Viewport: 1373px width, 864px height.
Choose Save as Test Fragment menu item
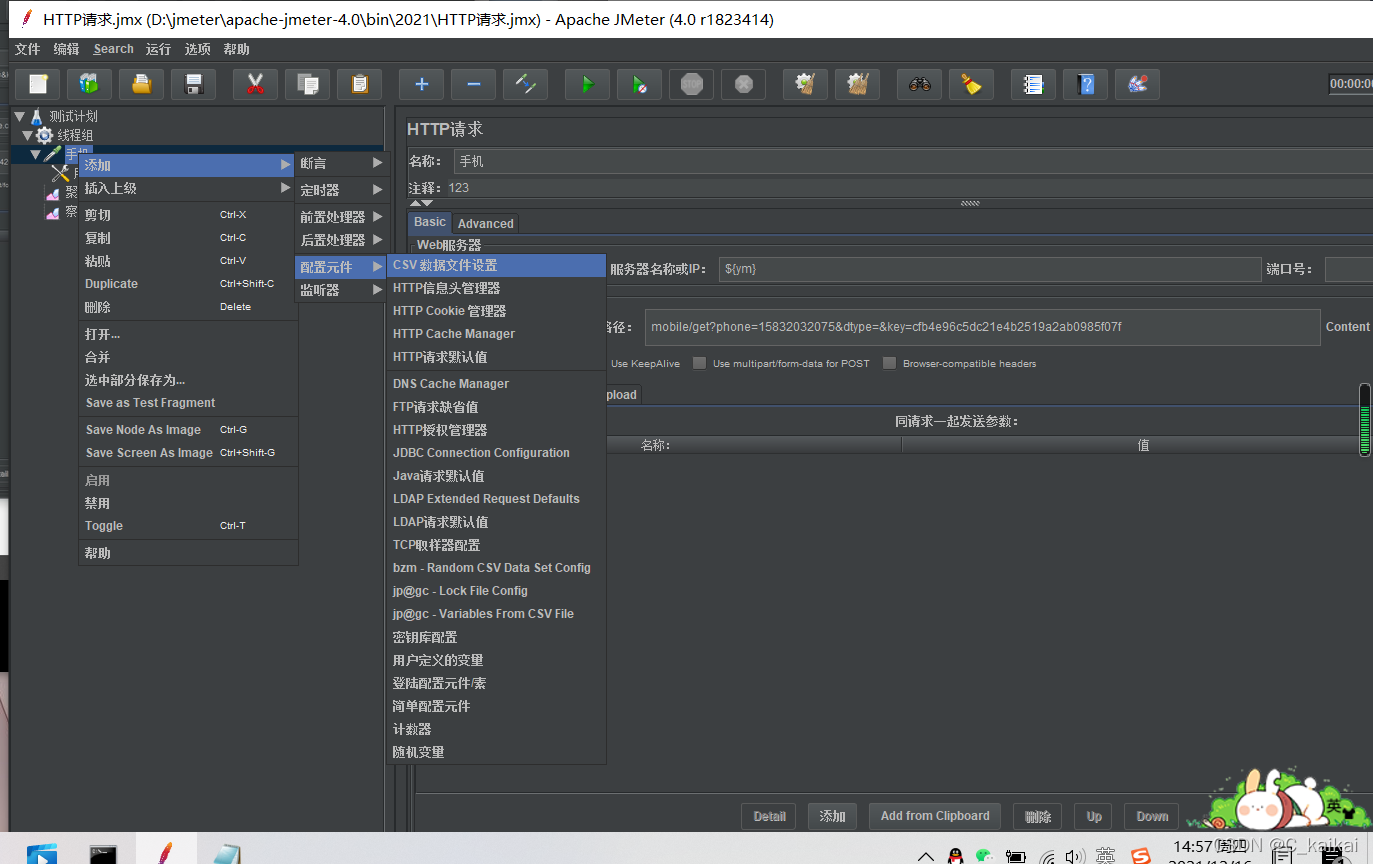pos(188,403)
